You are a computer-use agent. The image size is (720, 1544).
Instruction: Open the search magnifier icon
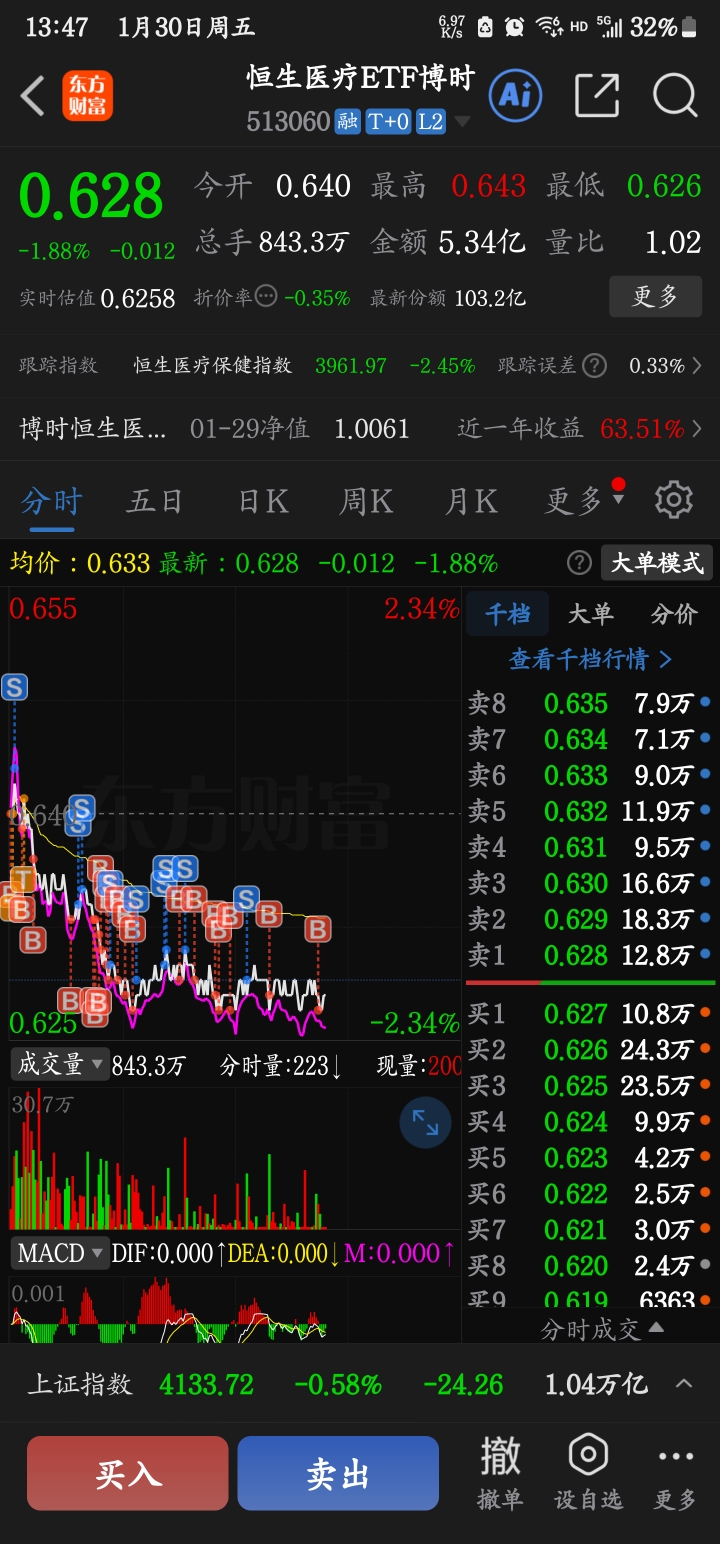point(675,96)
